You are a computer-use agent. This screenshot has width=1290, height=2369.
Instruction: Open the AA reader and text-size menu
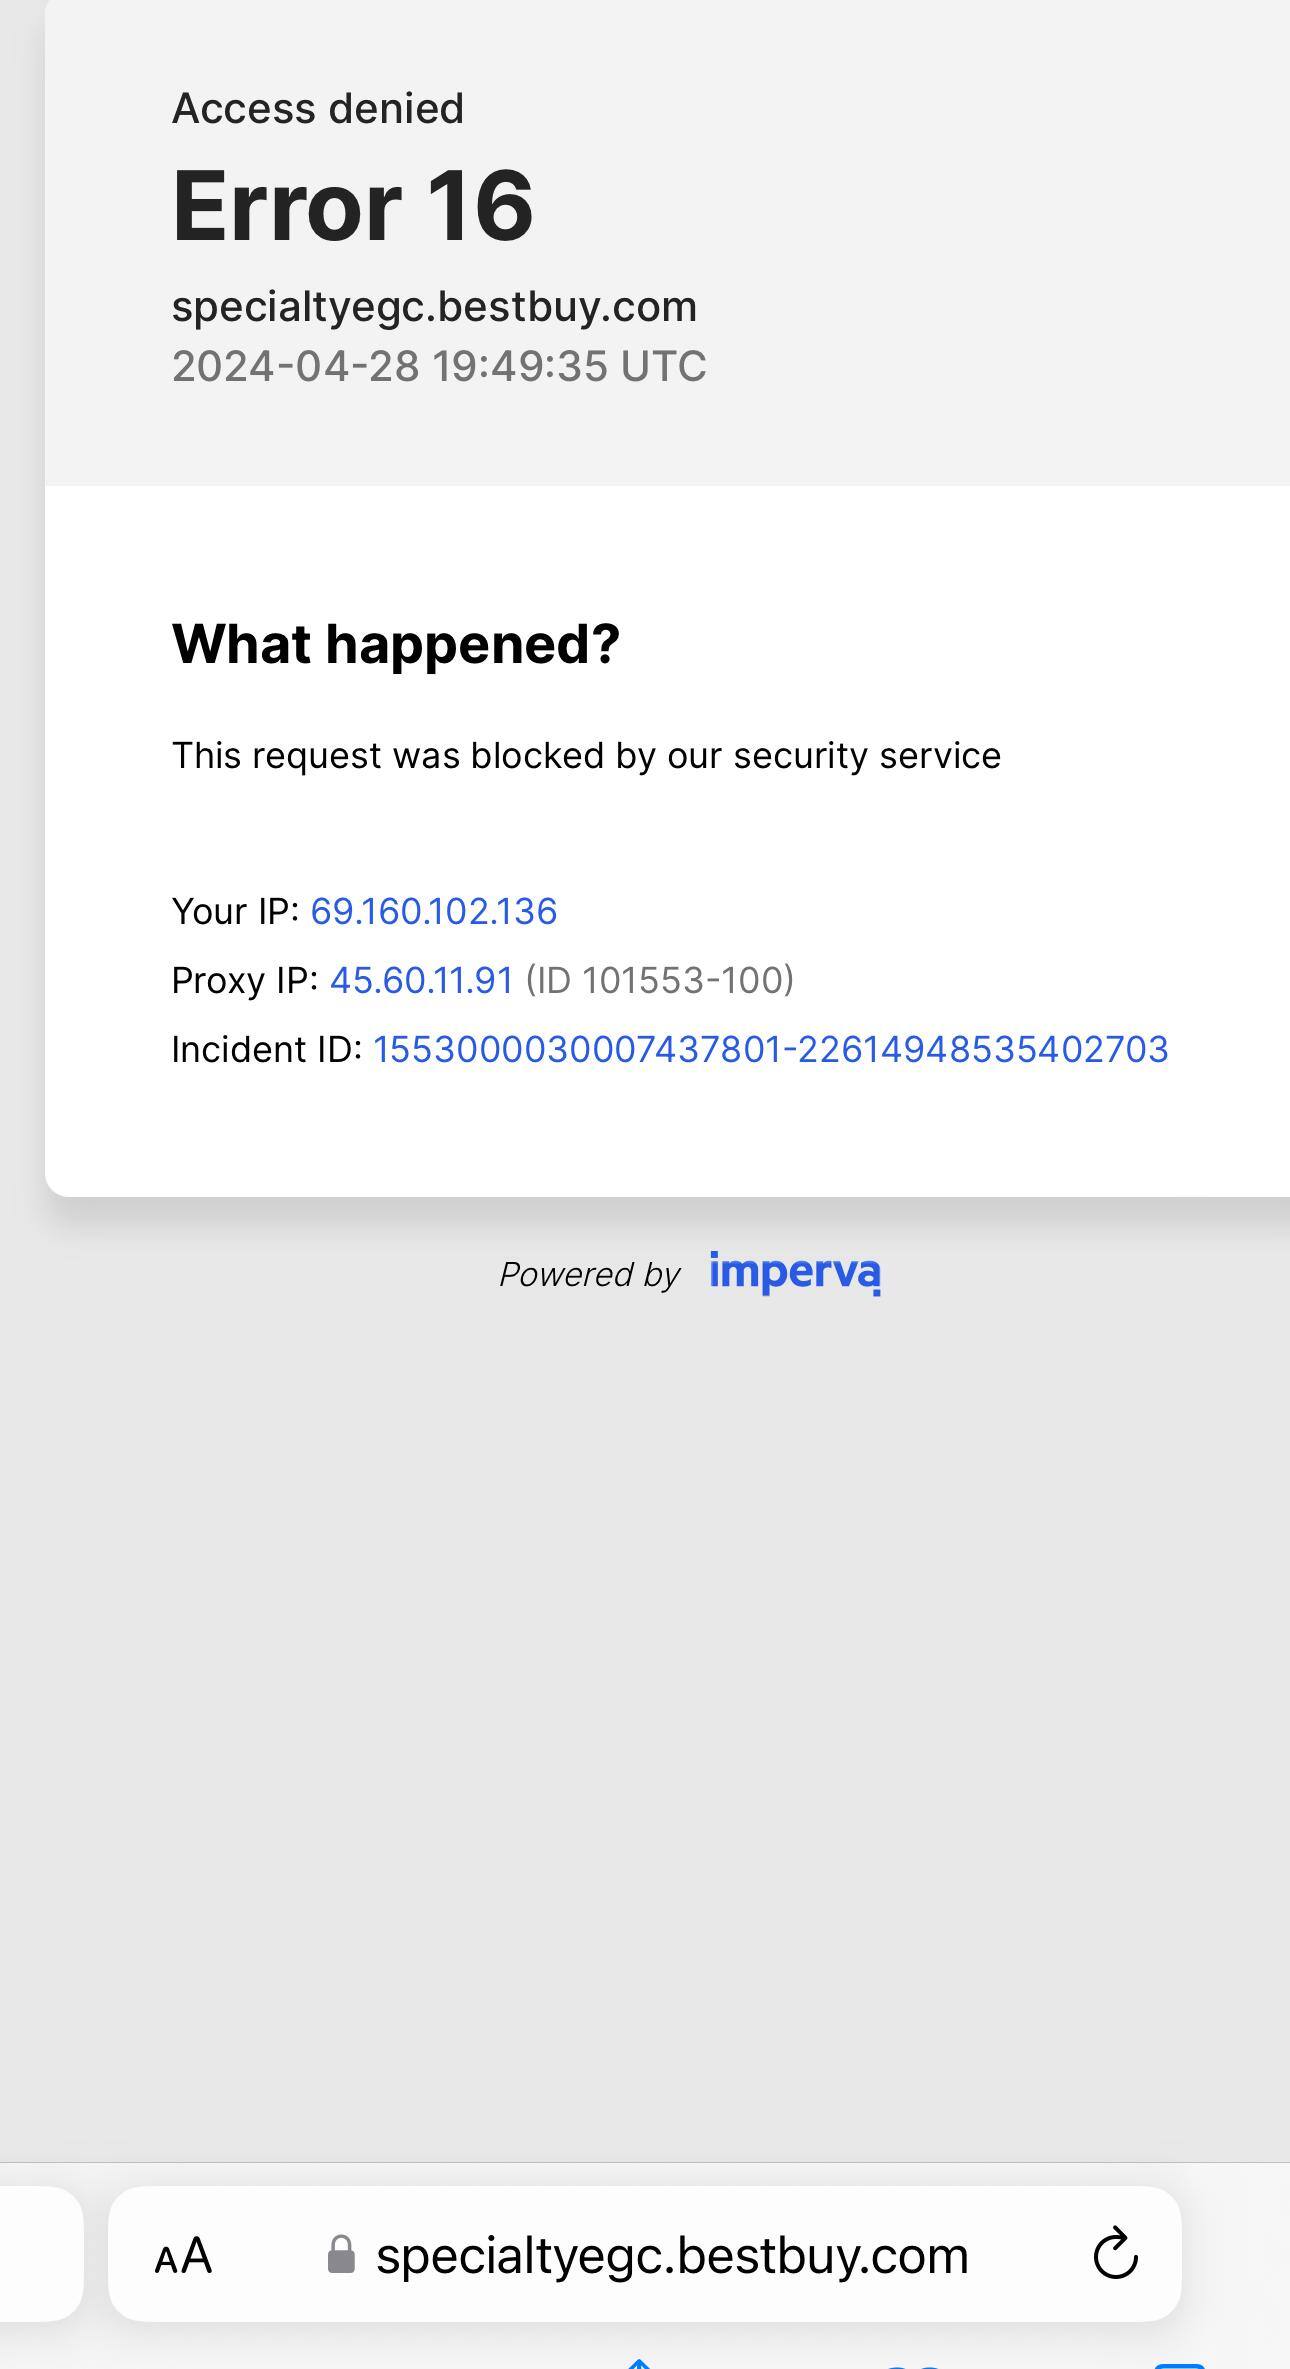(184, 2257)
